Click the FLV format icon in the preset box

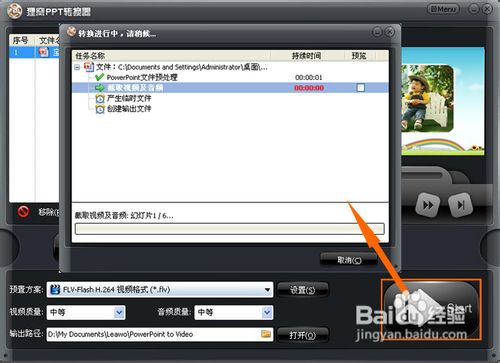(55, 289)
